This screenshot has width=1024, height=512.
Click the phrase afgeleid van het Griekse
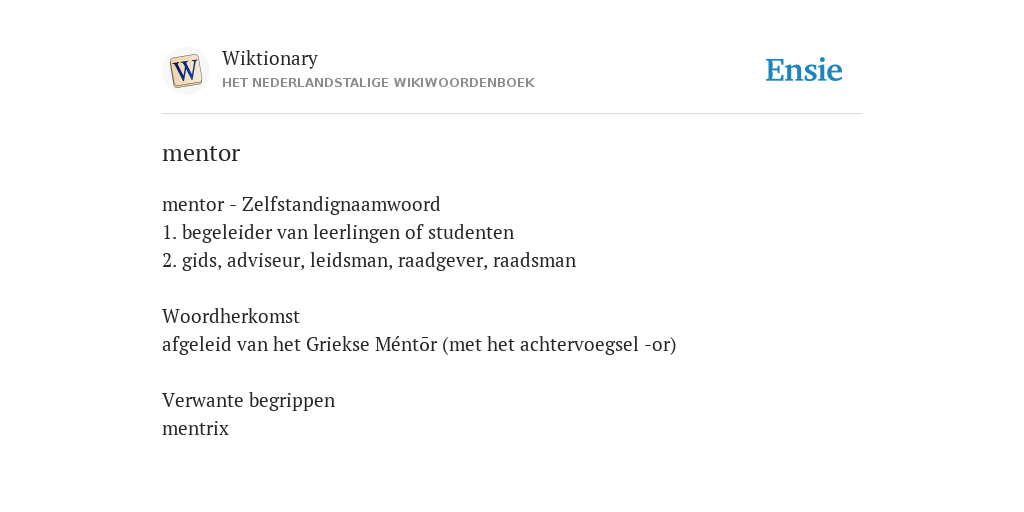point(266,345)
